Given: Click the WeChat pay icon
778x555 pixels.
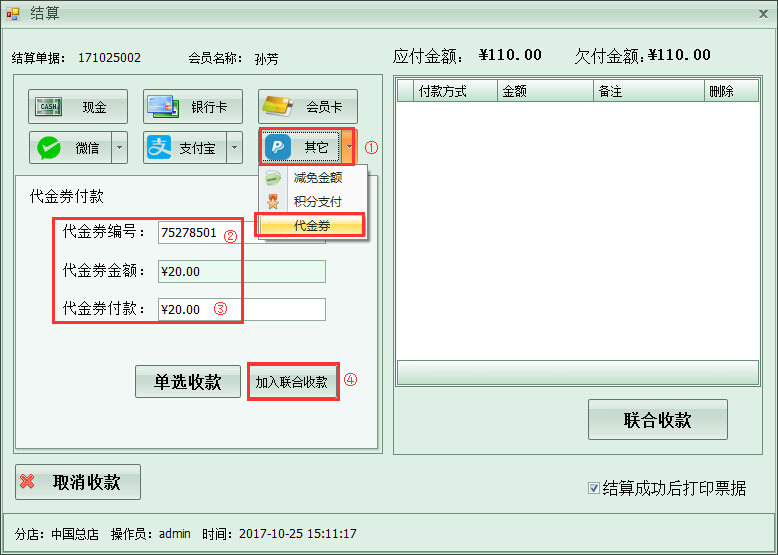Looking at the screenshot, I should pos(48,148).
